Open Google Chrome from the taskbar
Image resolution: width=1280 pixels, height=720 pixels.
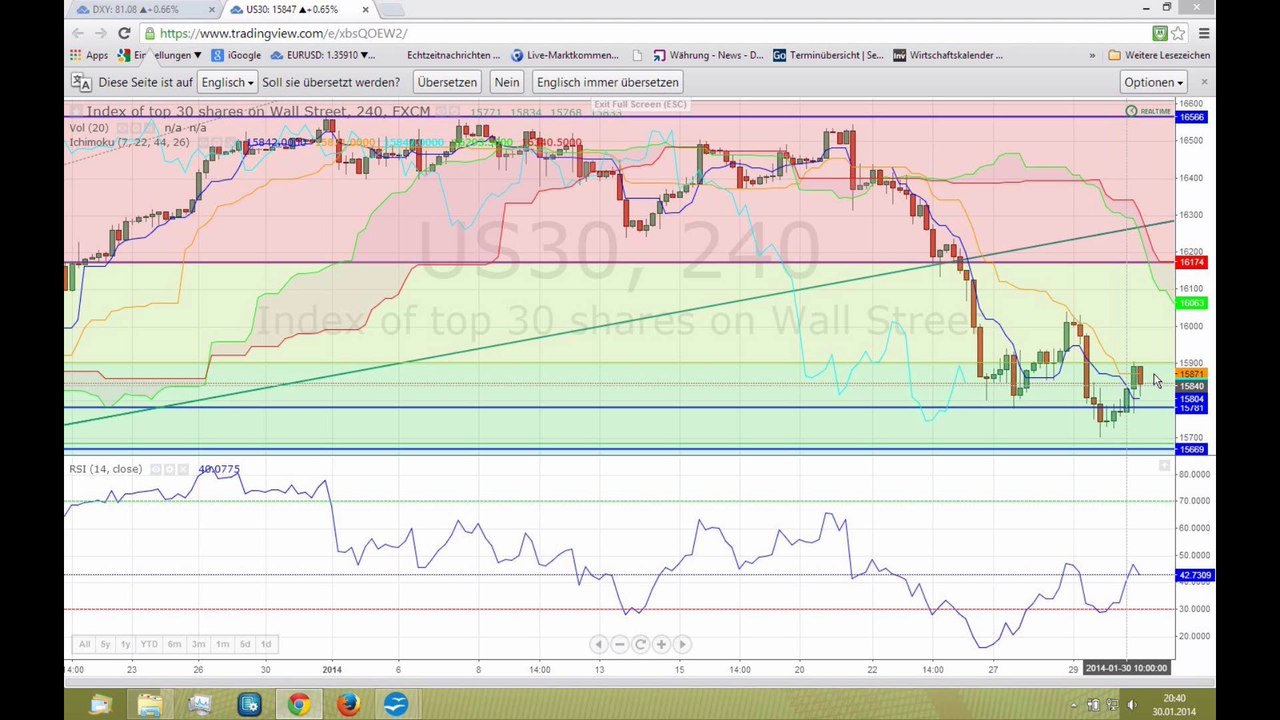pyautogui.click(x=298, y=705)
